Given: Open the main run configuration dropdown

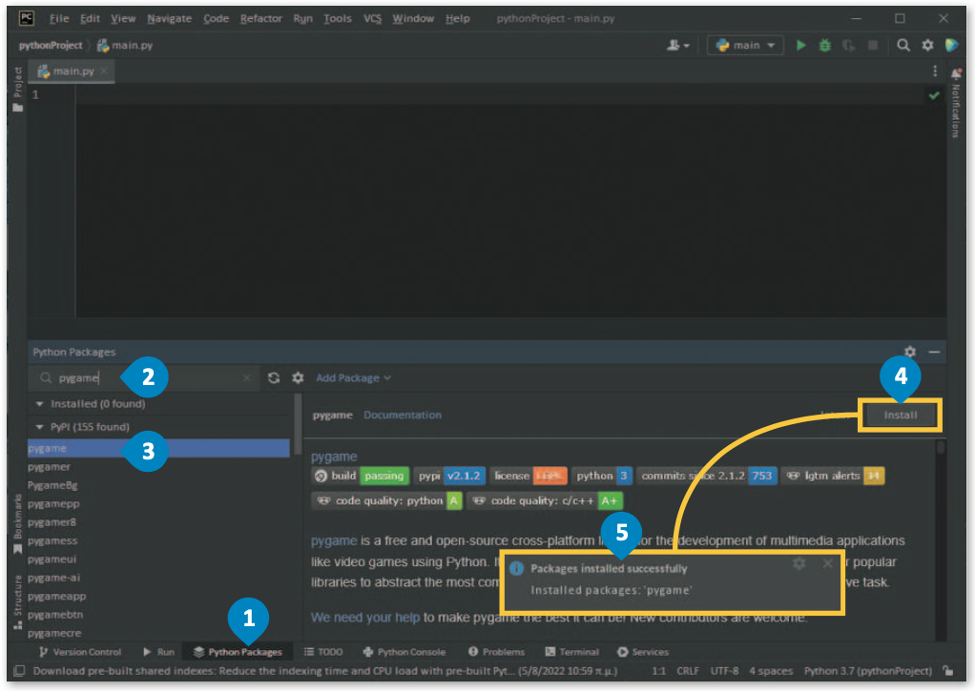Looking at the screenshot, I should pos(745,45).
